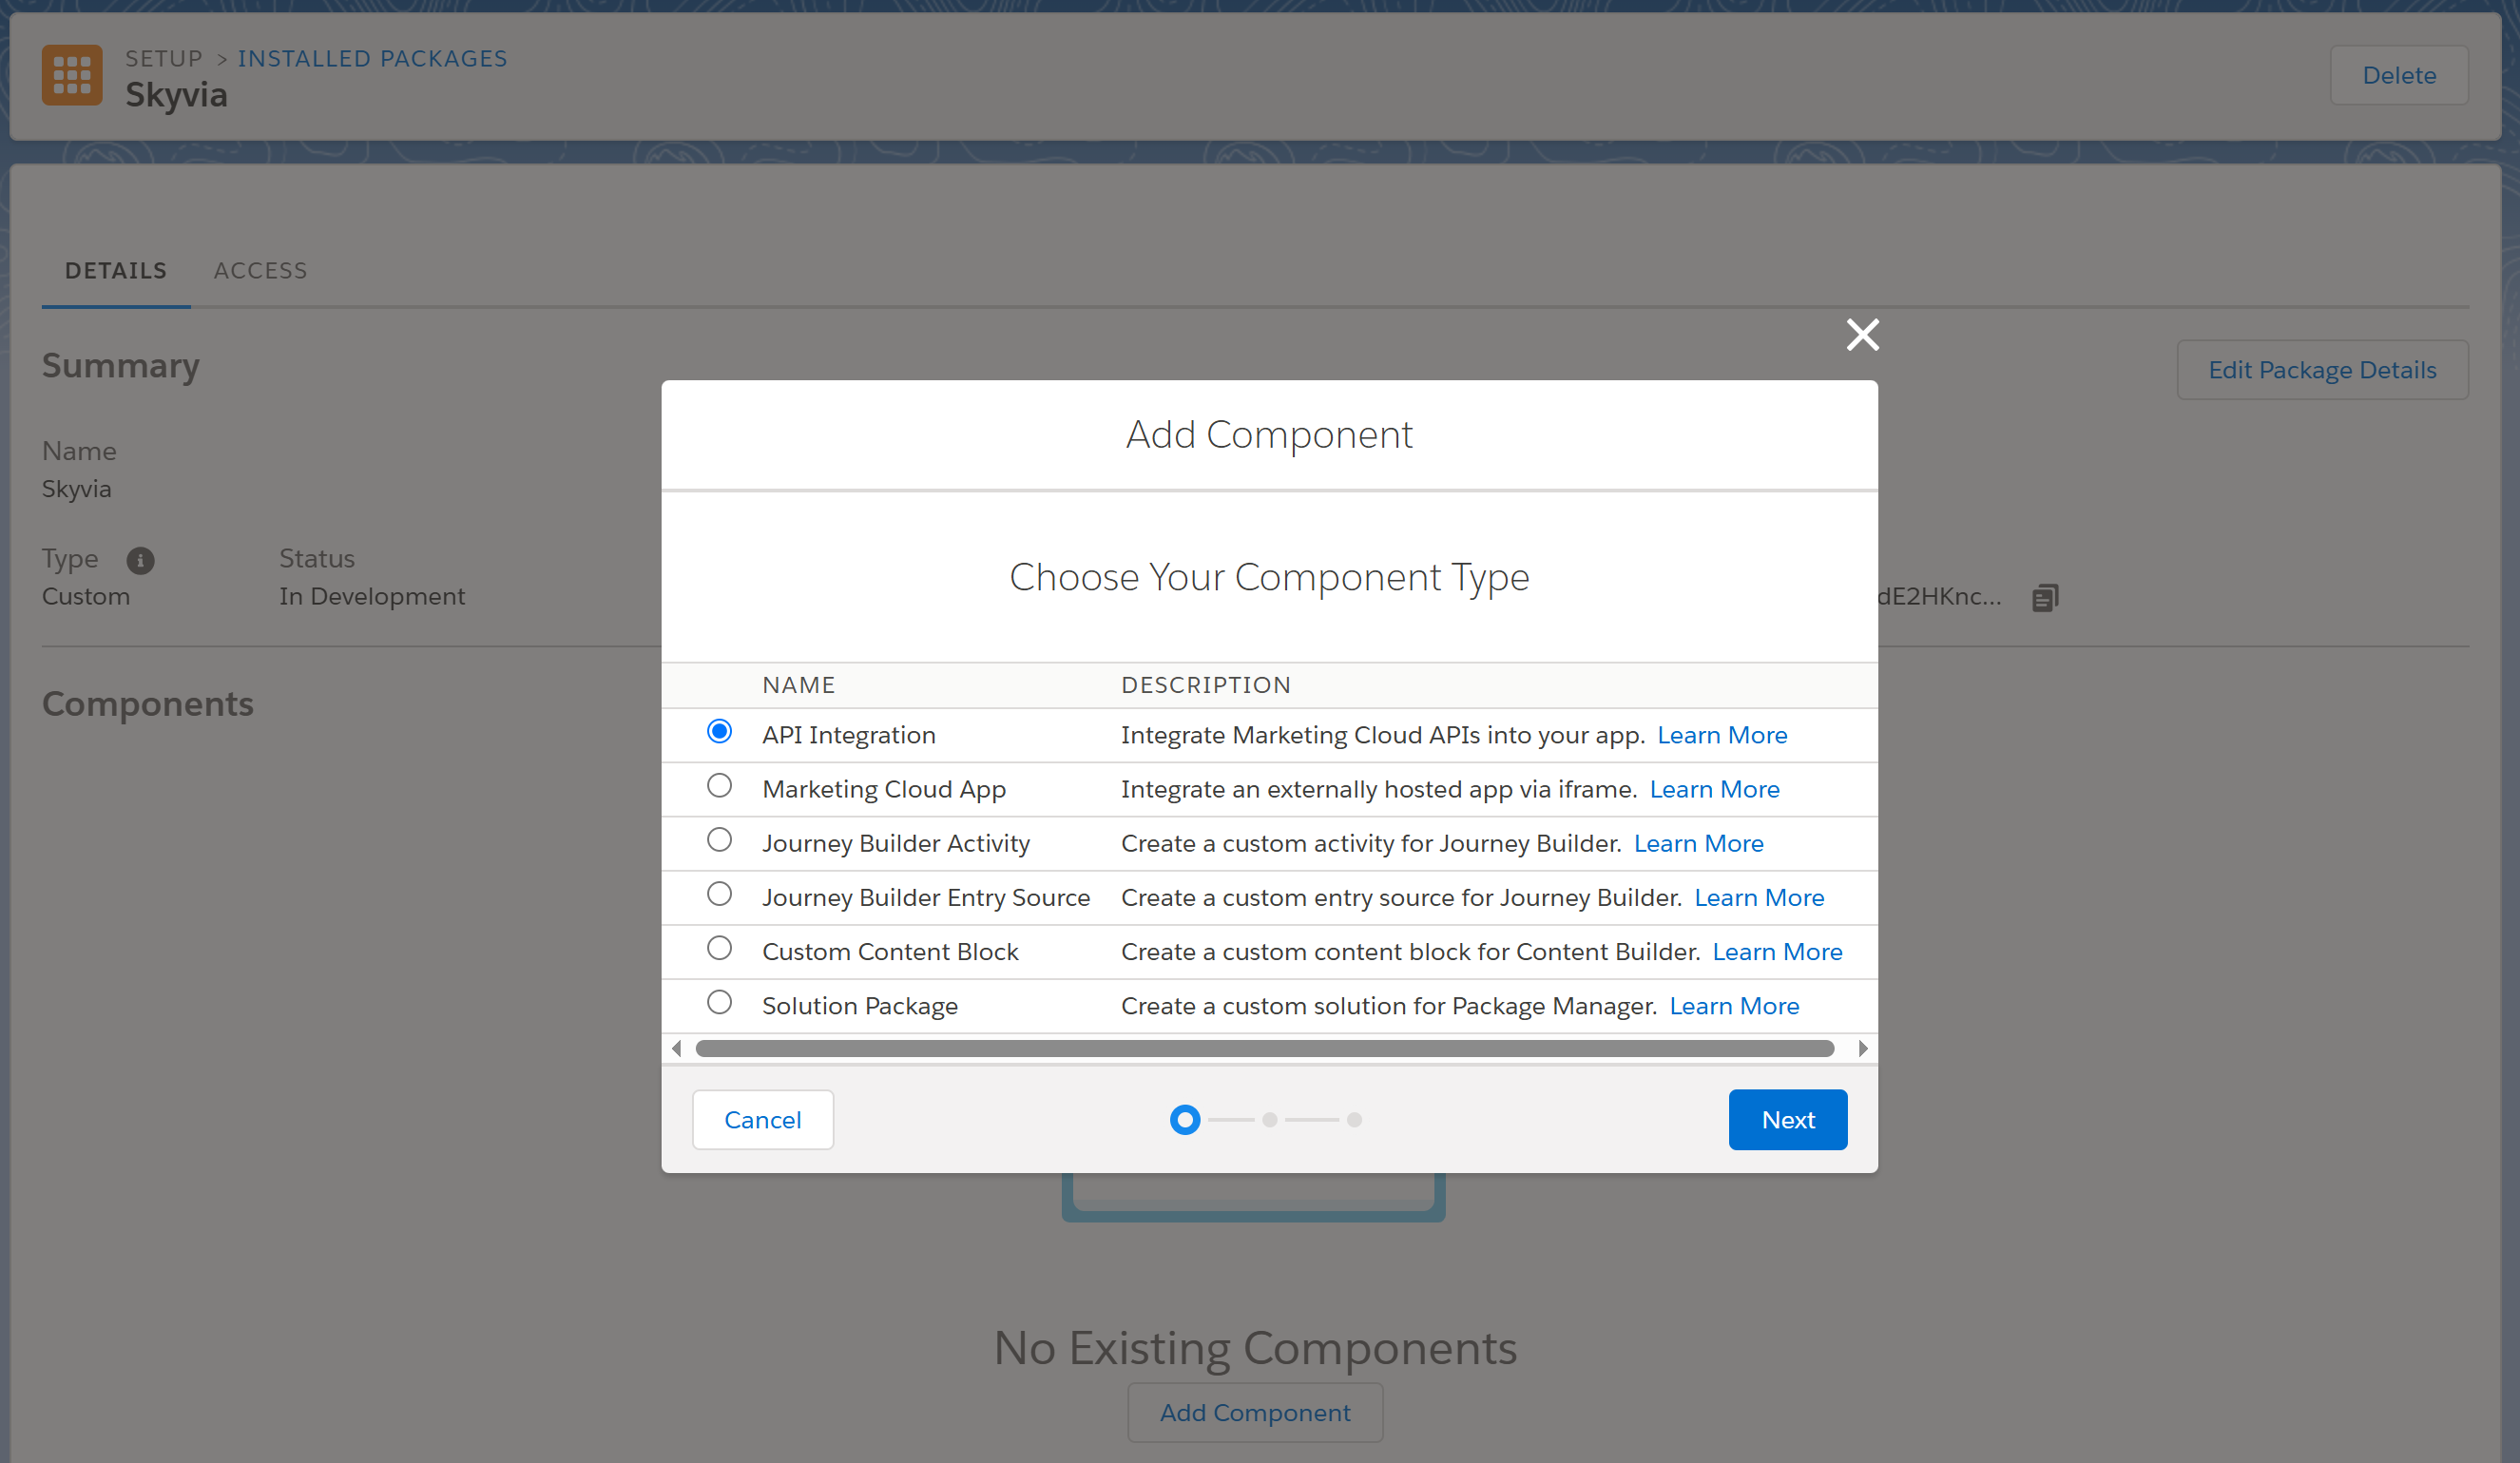Image resolution: width=2520 pixels, height=1463 pixels.
Task: Click the Journey Builder Entry Source label
Action: (x=926, y=897)
